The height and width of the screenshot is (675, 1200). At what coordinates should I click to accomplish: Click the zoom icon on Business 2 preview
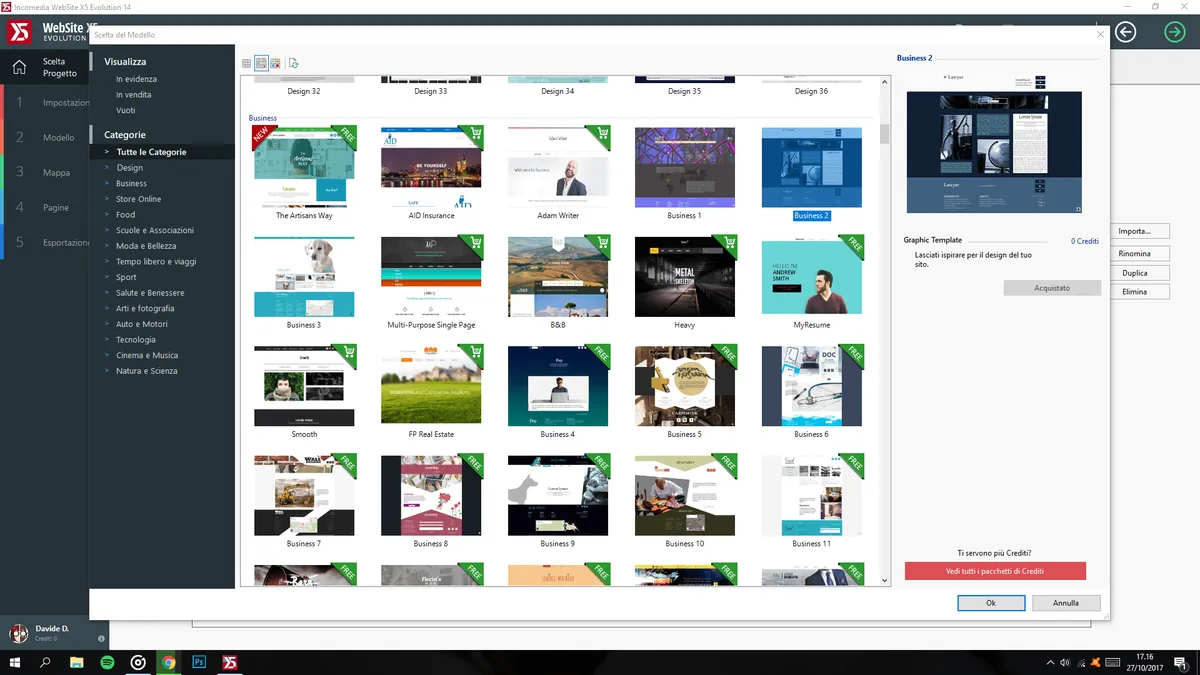[x=1078, y=209]
